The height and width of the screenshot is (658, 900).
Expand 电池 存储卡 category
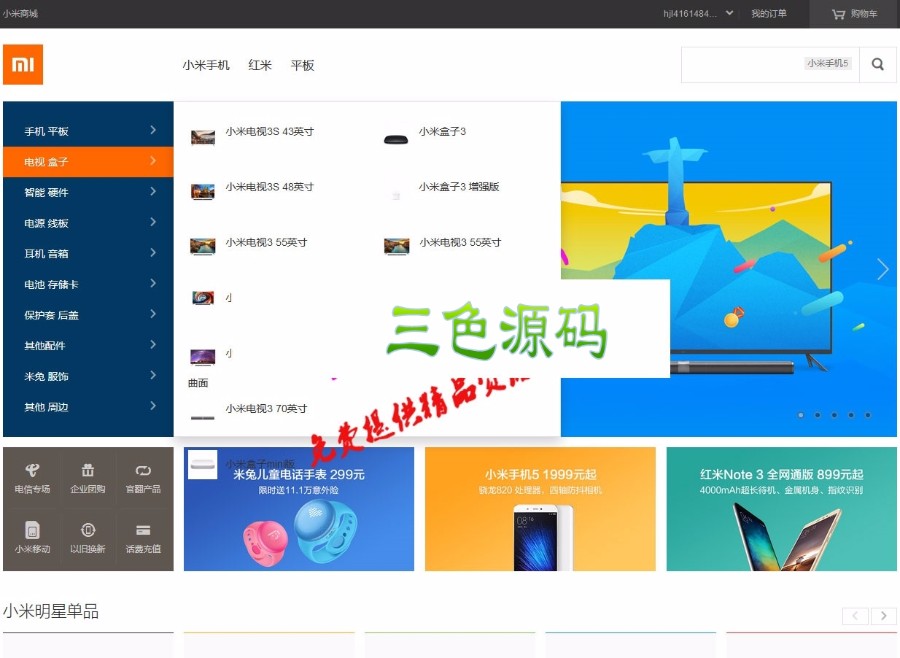(x=88, y=284)
